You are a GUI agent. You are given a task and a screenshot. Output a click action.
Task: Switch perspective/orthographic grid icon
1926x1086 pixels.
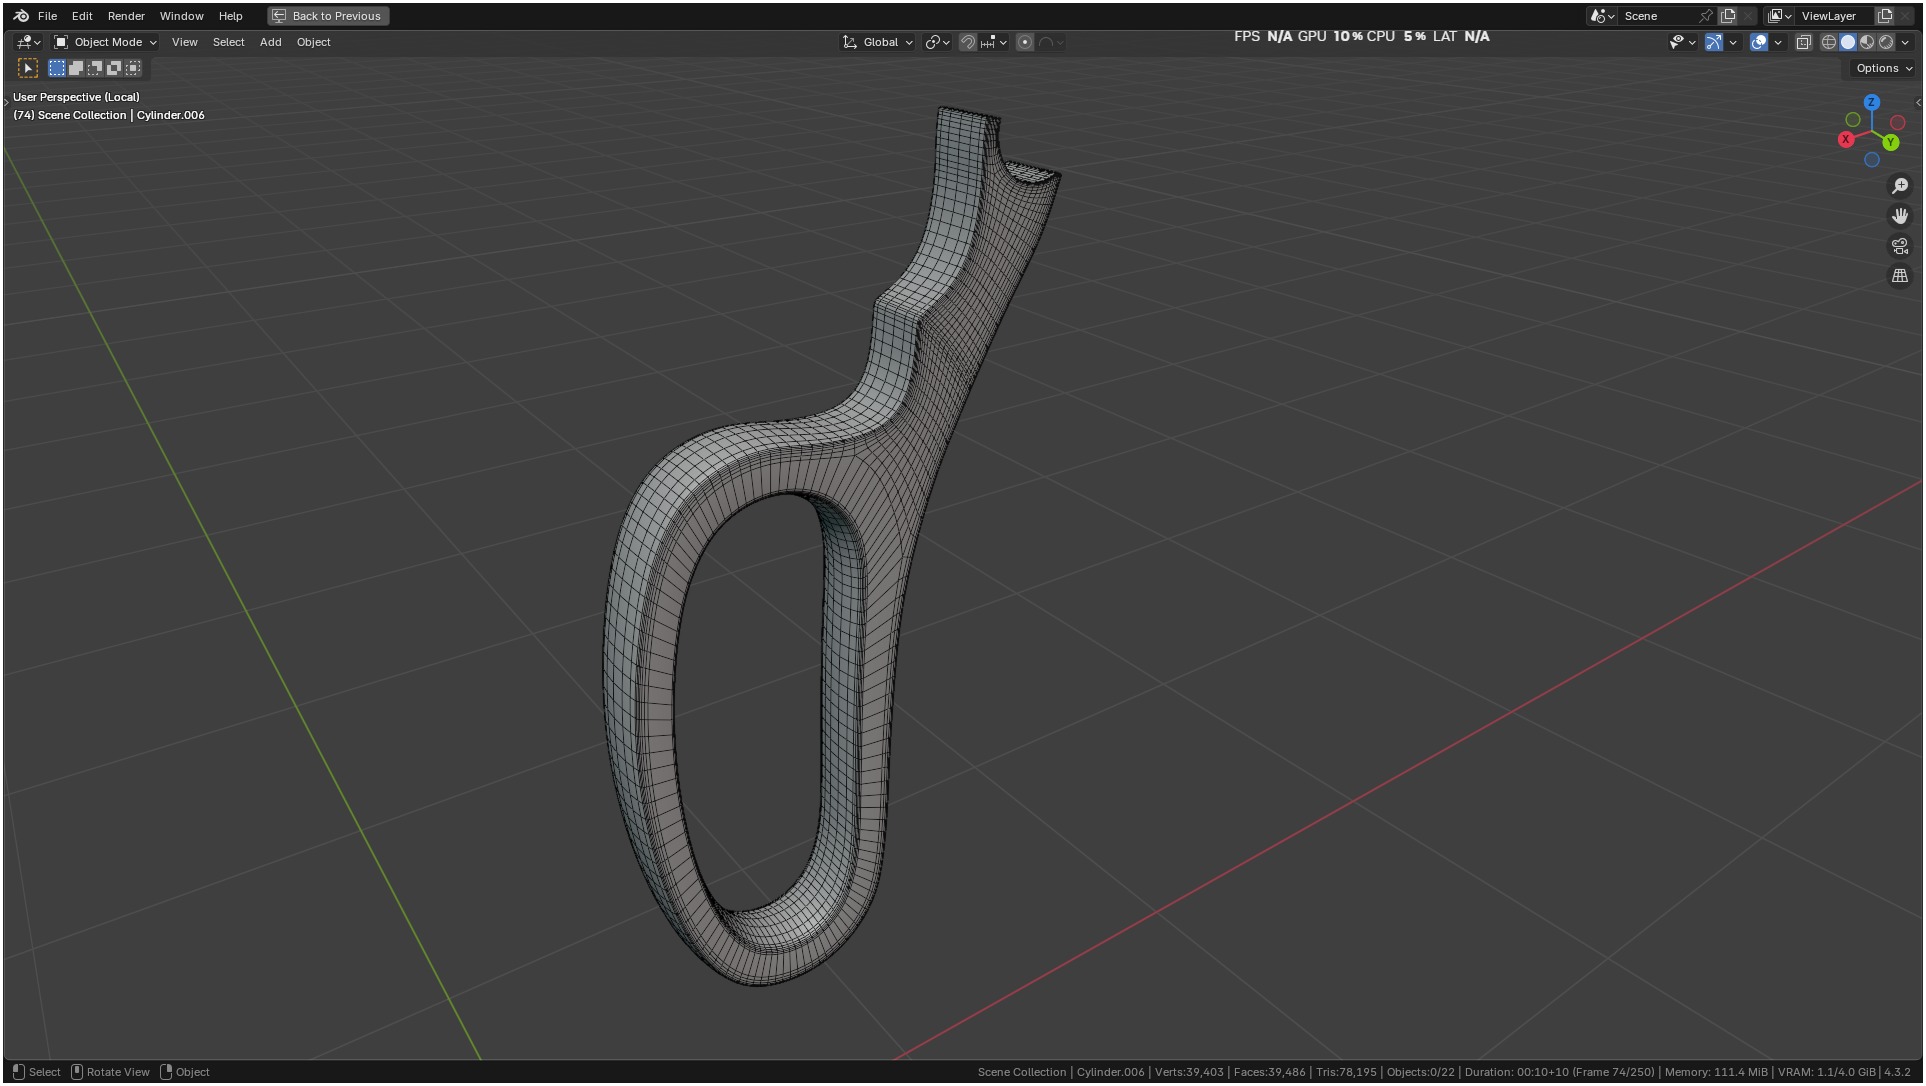point(1900,276)
